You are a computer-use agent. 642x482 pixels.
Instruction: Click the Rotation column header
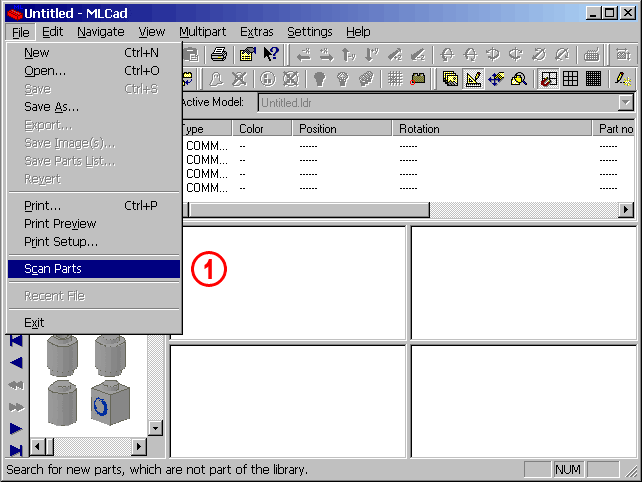pyautogui.click(x=492, y=129)
